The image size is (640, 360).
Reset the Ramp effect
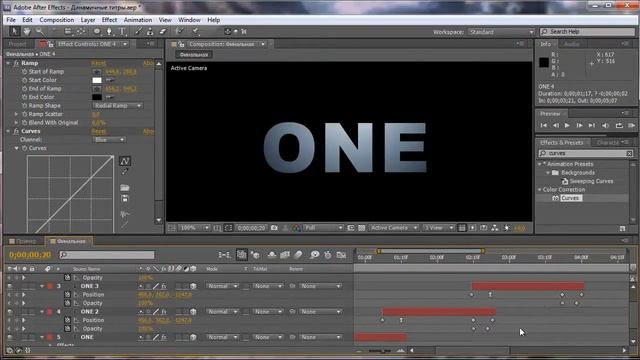click(x=98, y=63)
